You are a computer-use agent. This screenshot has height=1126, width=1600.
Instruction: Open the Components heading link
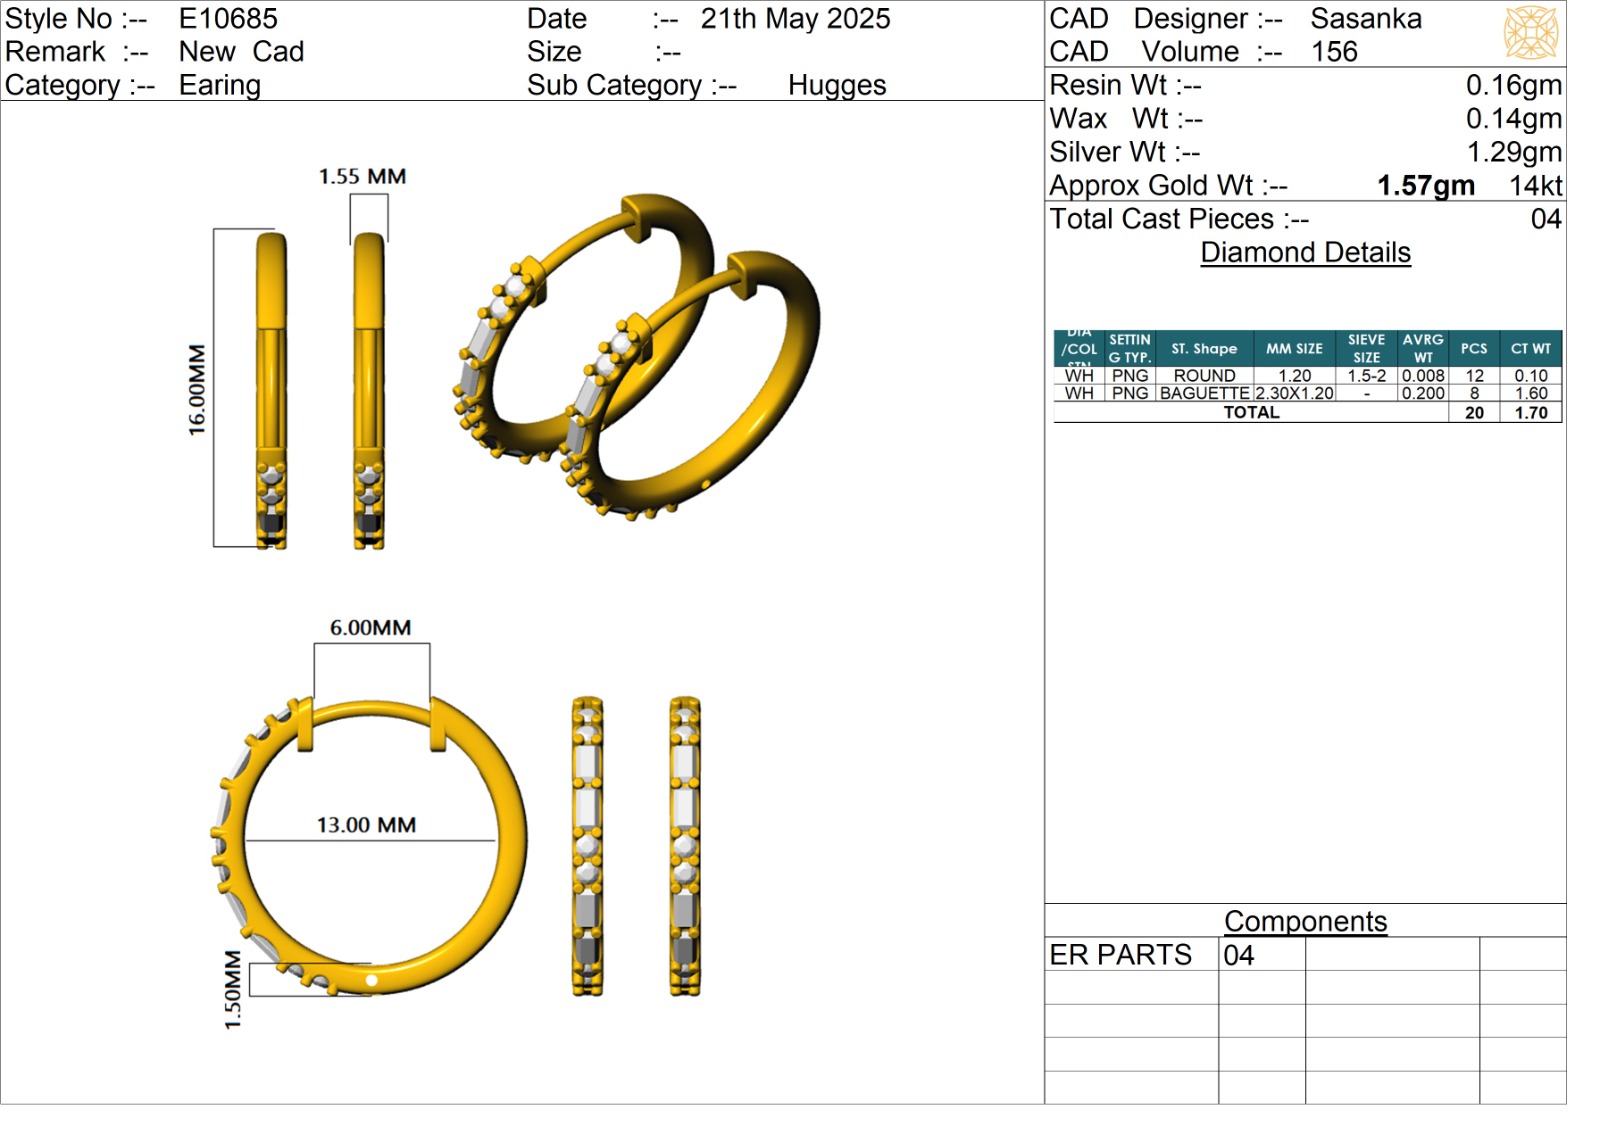1305,921
